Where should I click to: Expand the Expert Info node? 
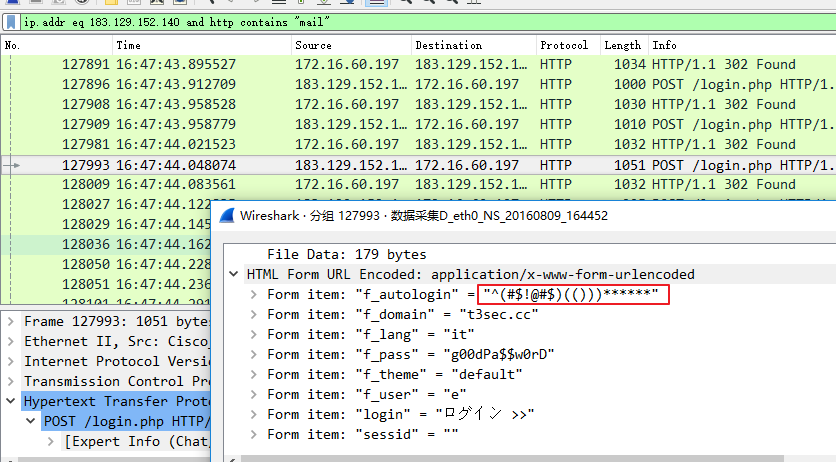(x=51, y=442)
